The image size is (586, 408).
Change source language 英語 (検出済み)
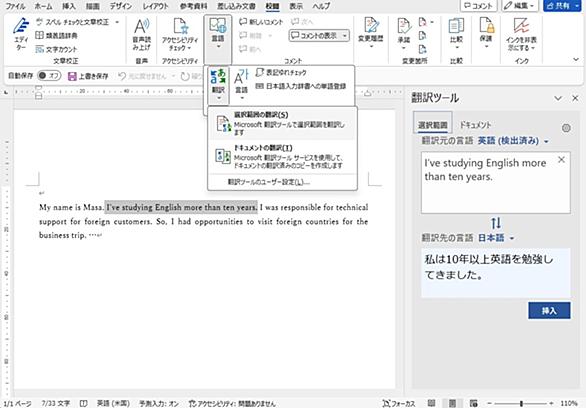[513, 141]
